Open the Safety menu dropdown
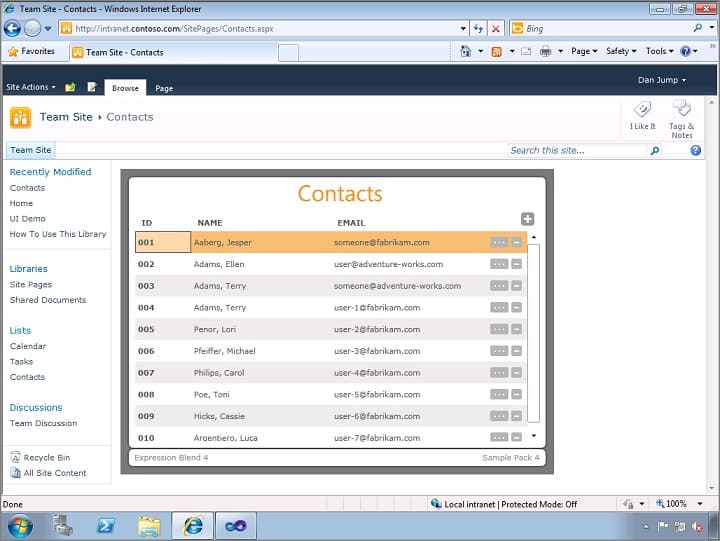The image size is (720, 541). [621, 51]
